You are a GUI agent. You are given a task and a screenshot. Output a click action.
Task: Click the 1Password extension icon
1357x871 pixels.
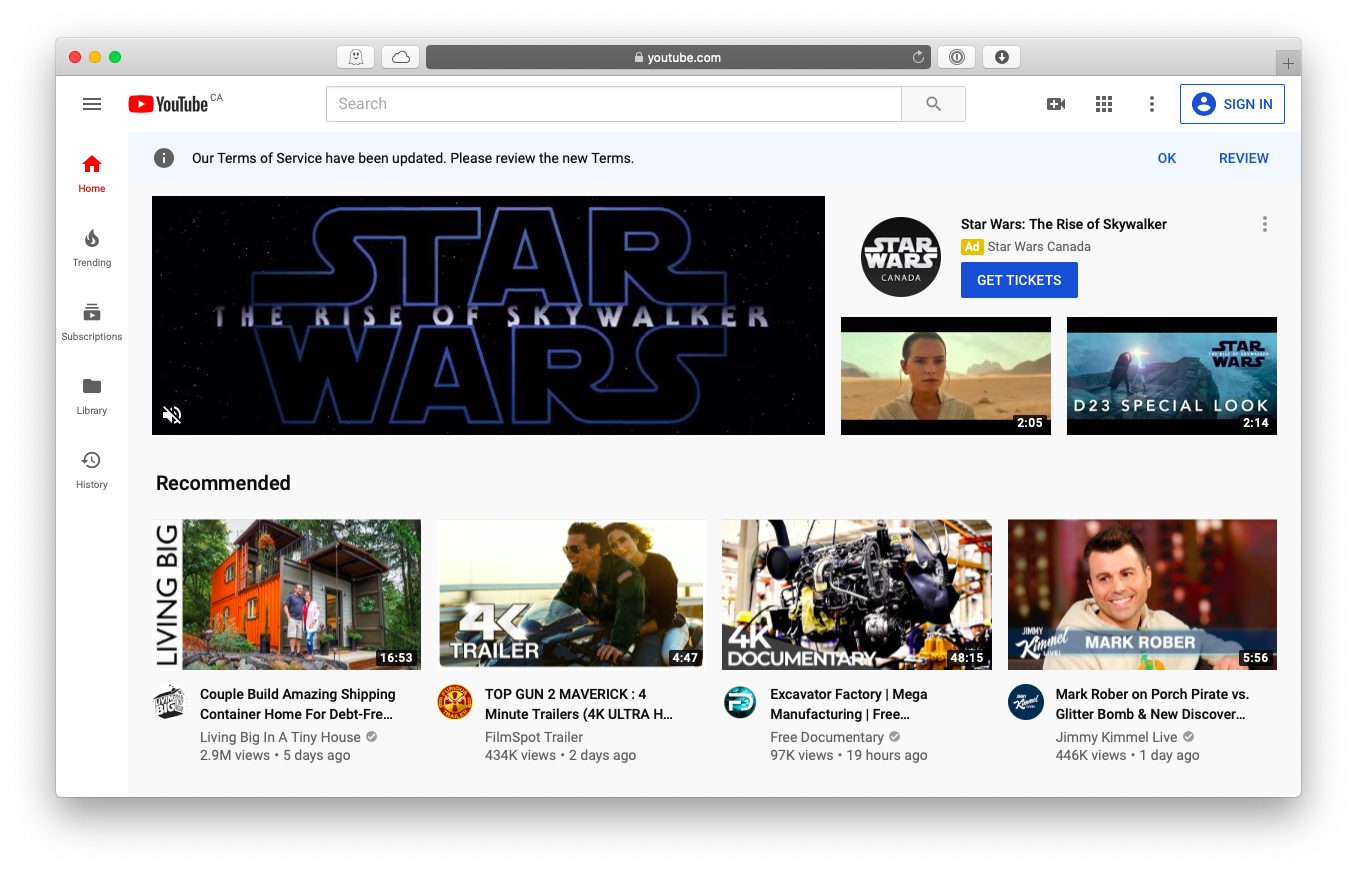pyautogui.click(x=957, y=57)
